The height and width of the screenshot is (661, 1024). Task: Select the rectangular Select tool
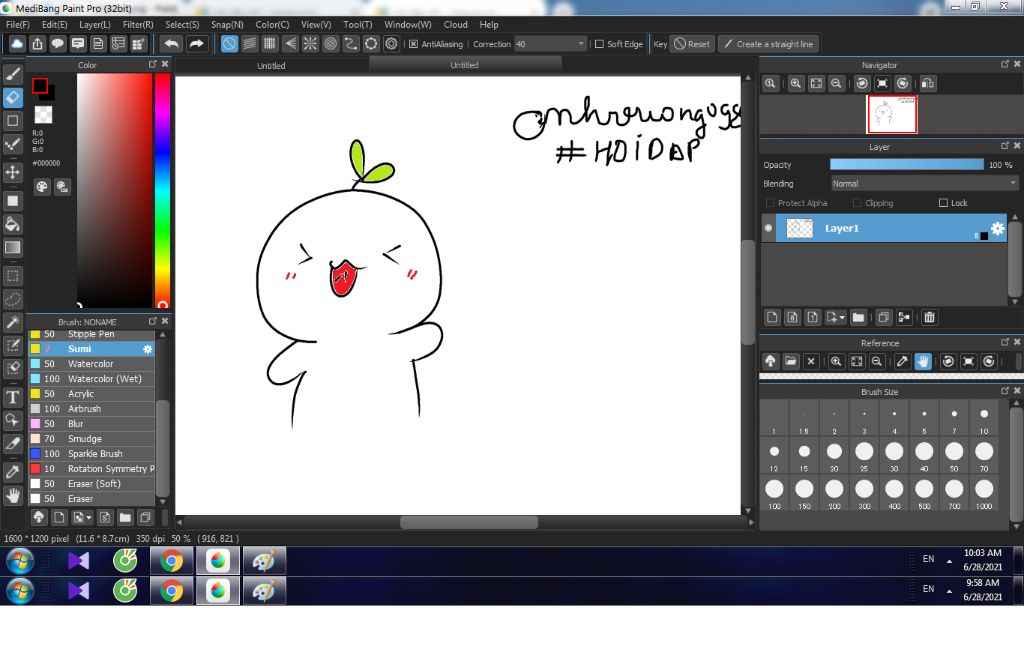(12, 276)
